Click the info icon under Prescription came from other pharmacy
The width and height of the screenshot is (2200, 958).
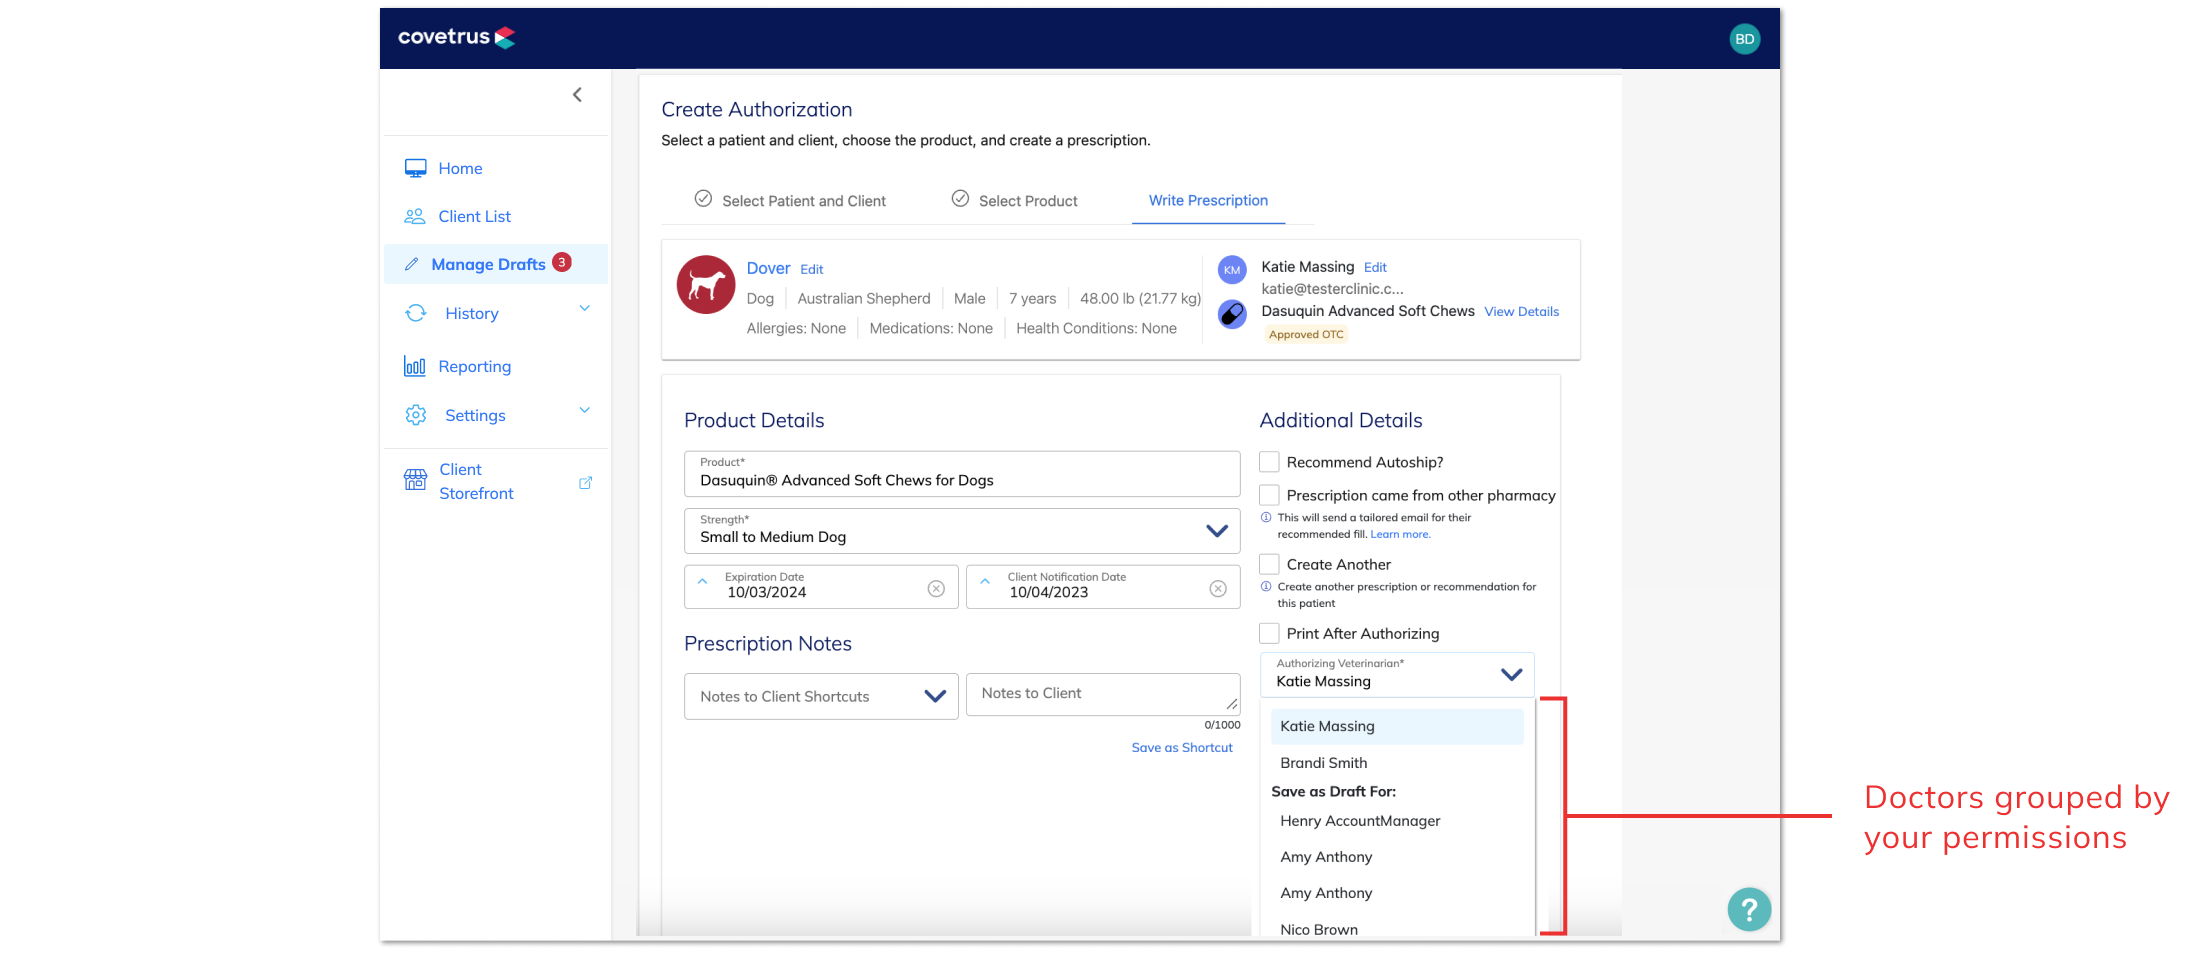(x=1266, y=518)
